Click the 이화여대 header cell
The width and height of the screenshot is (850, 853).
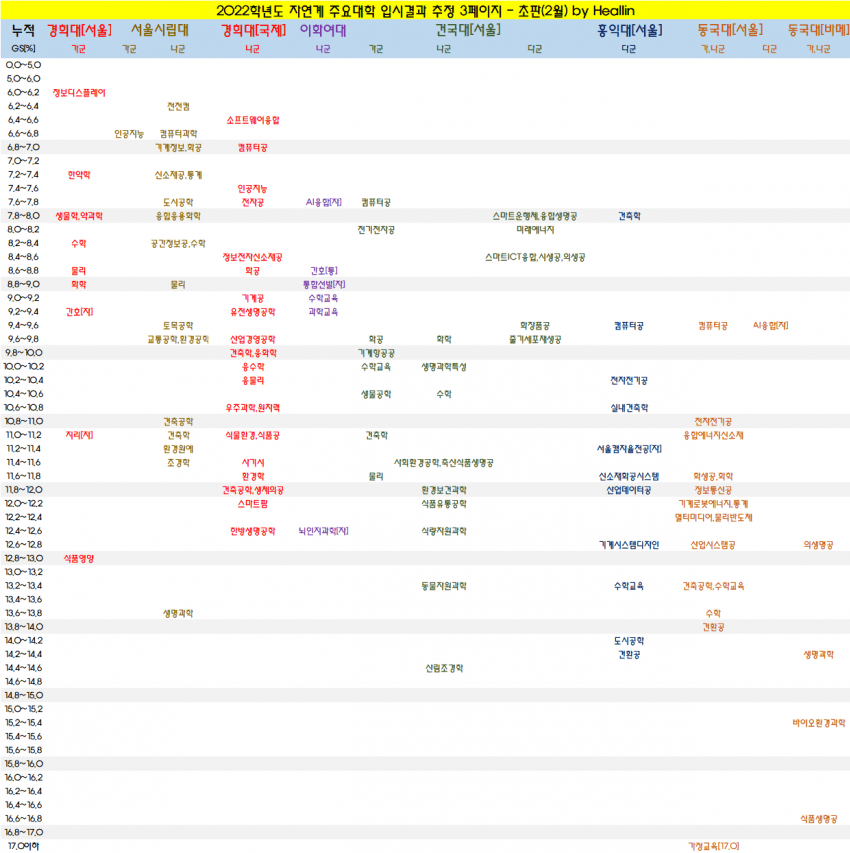pyautogui.click(x=323, y=30)
